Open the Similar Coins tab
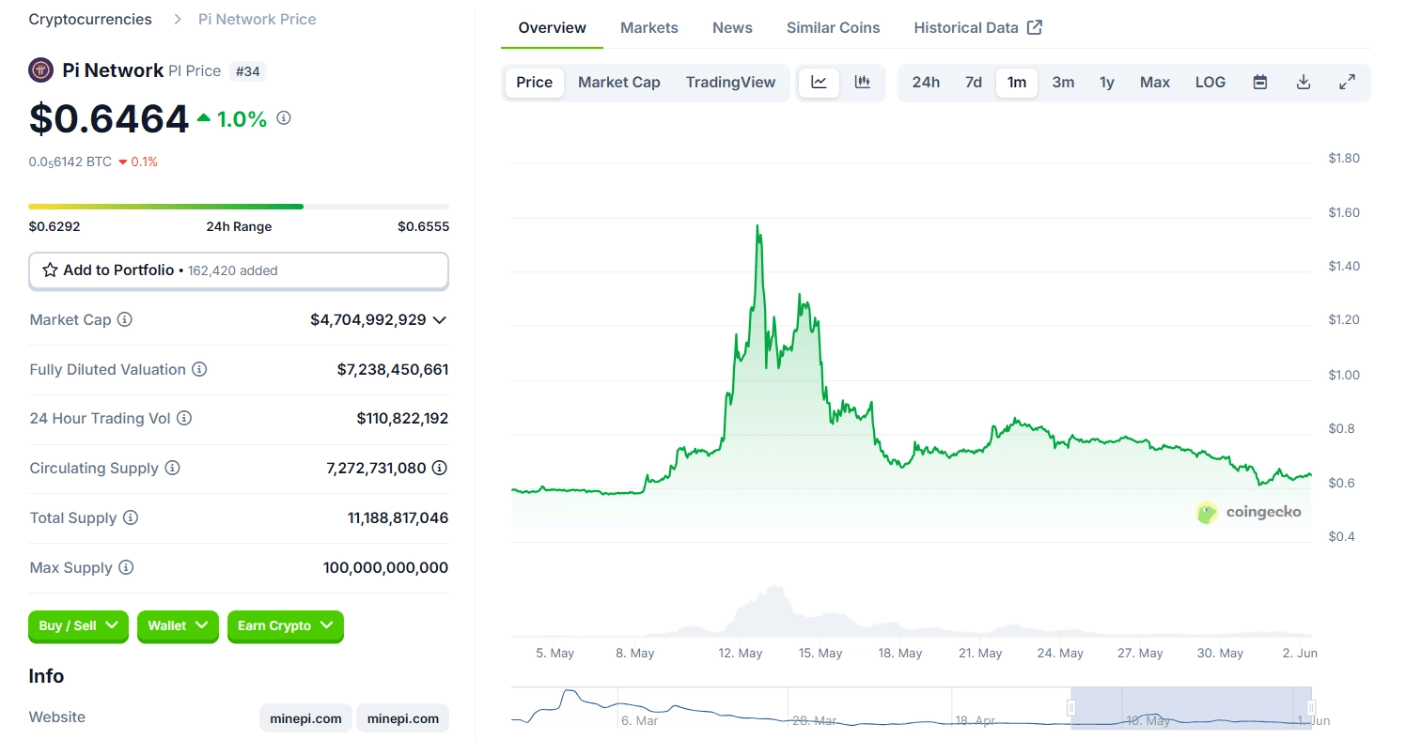The height and width of the screenshot is (740, 1421). click(x=833, y=28)
